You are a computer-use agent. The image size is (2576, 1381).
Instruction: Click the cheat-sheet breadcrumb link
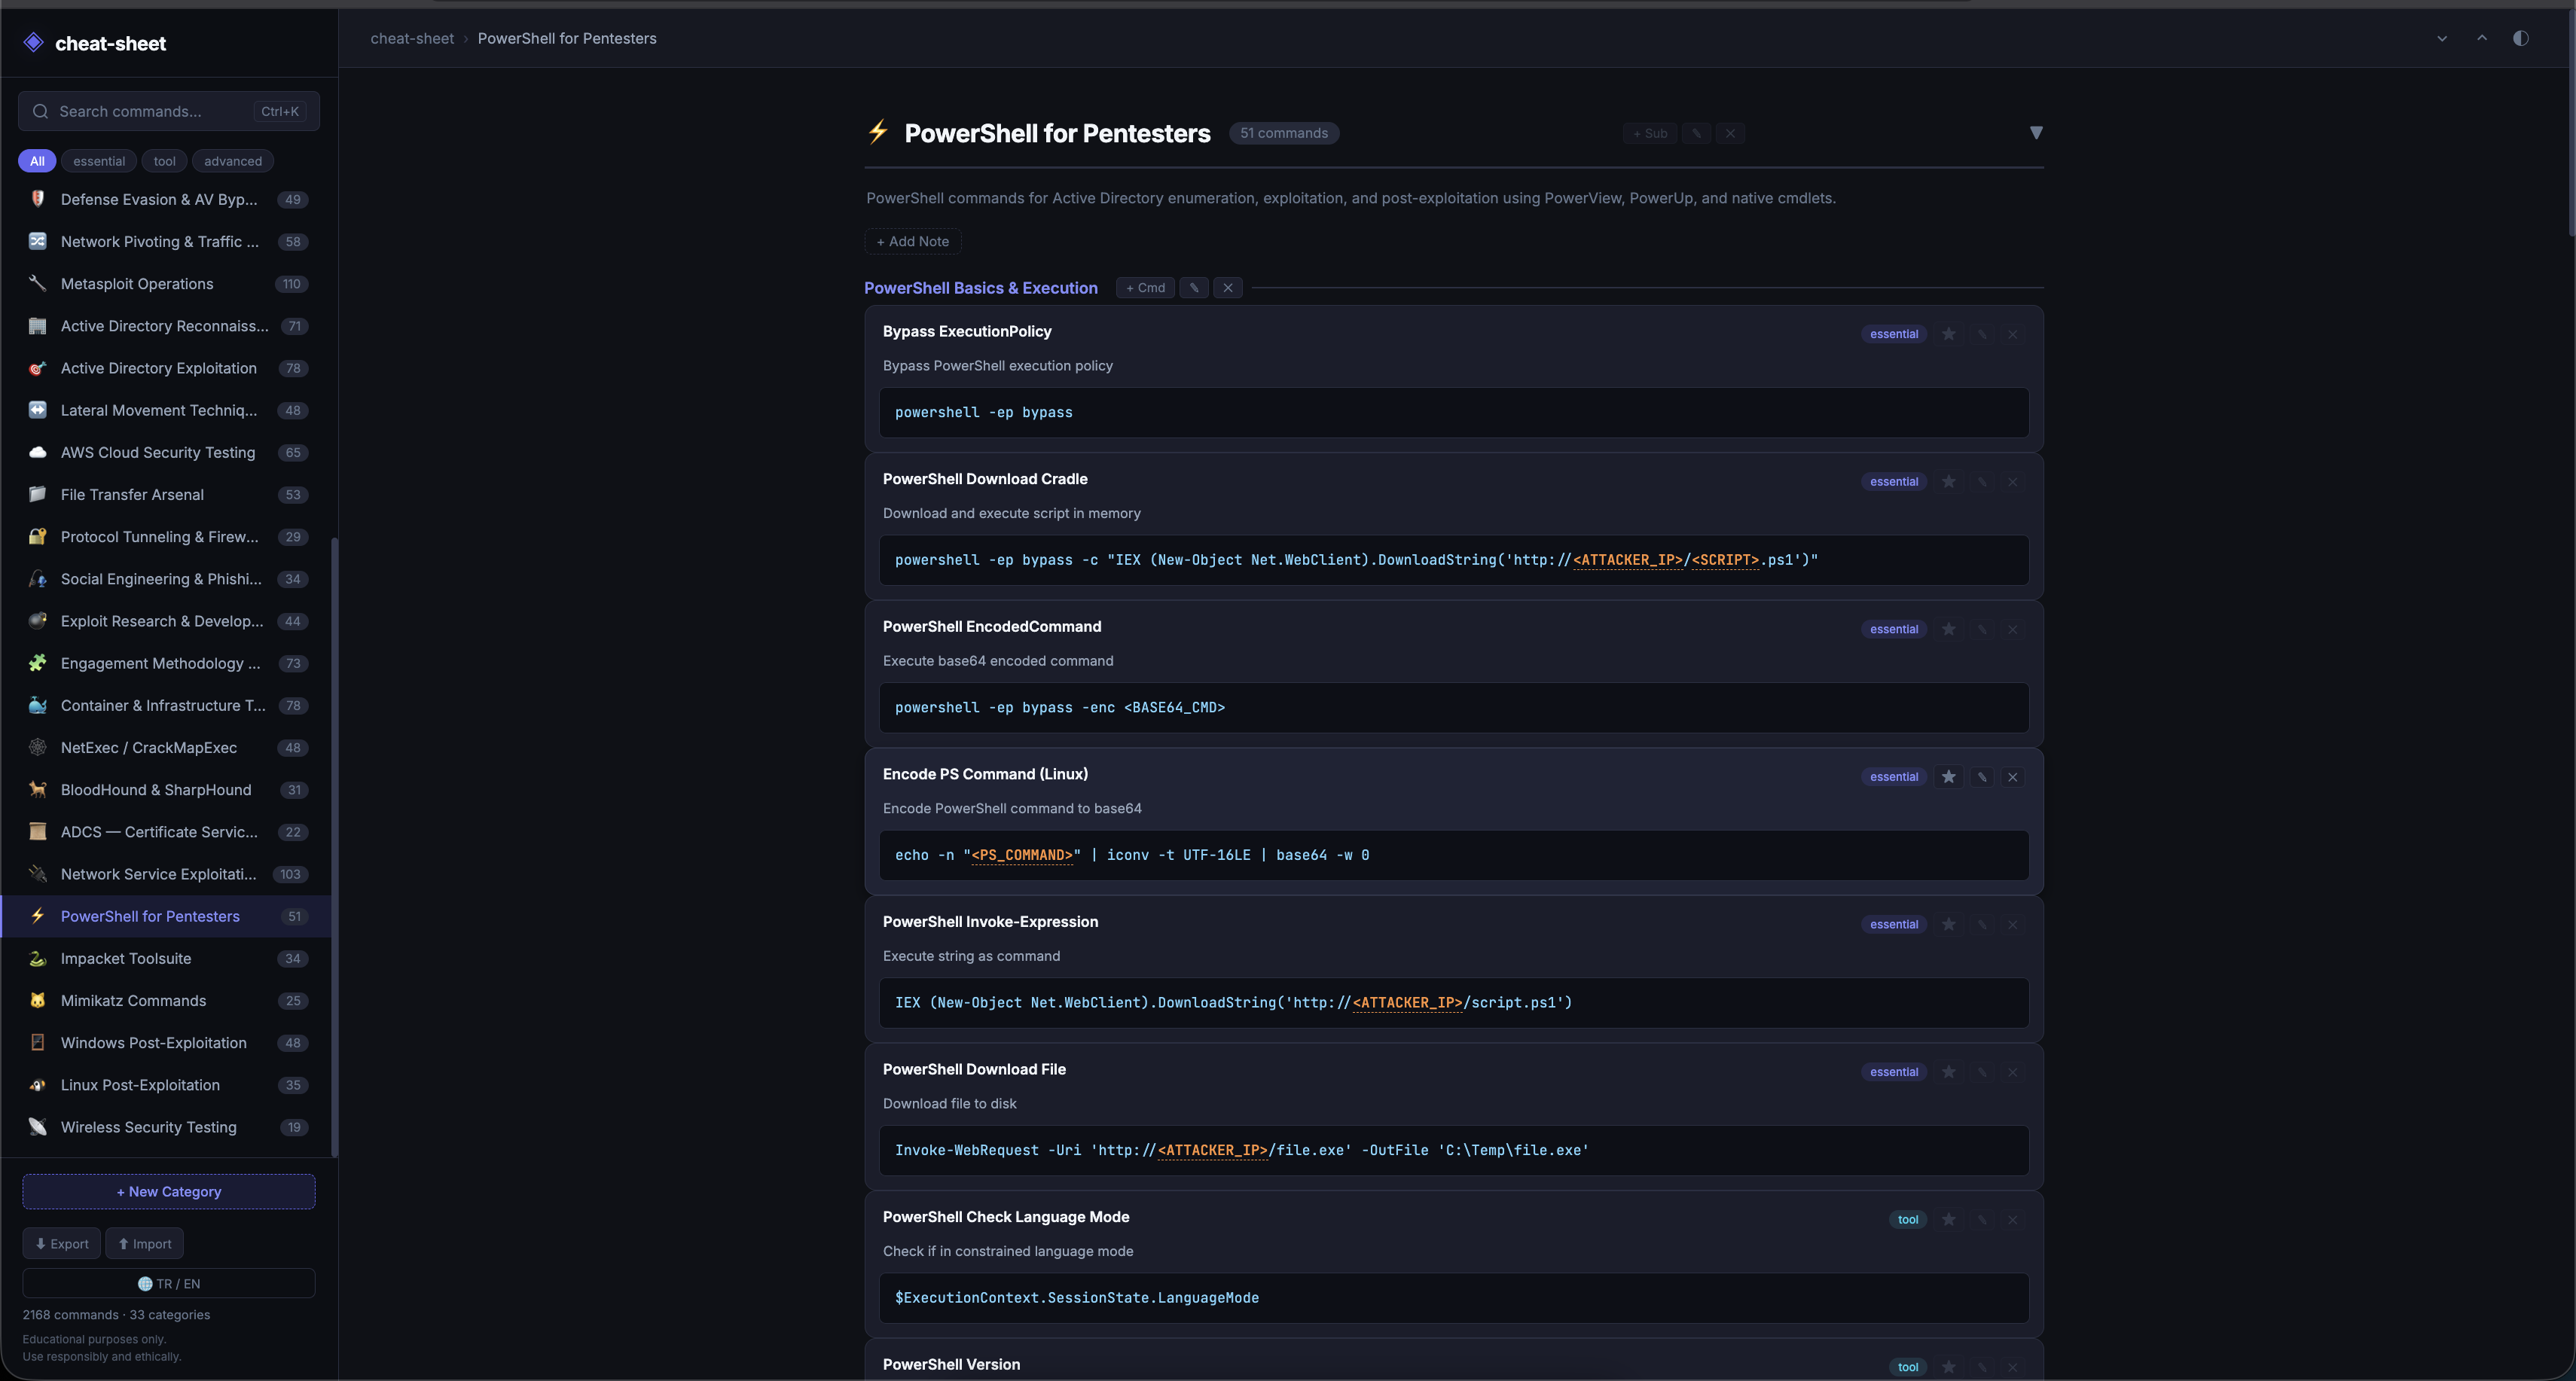click(412, 38)
